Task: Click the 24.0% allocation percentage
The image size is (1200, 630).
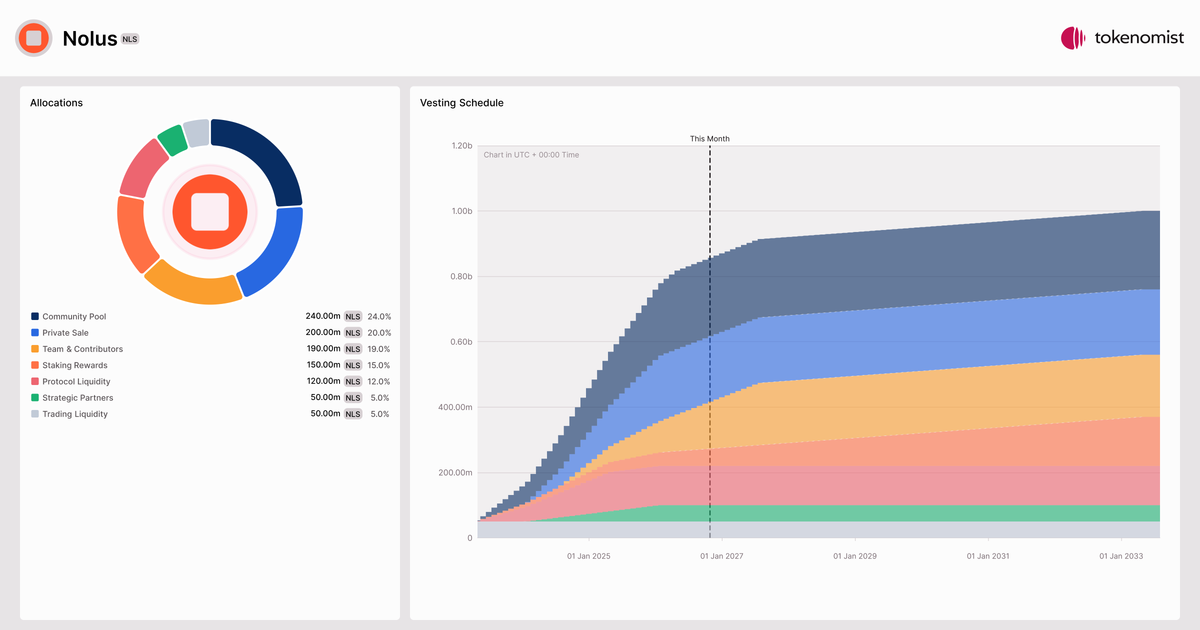Action: pyautogui.click(x=379, y=316)
